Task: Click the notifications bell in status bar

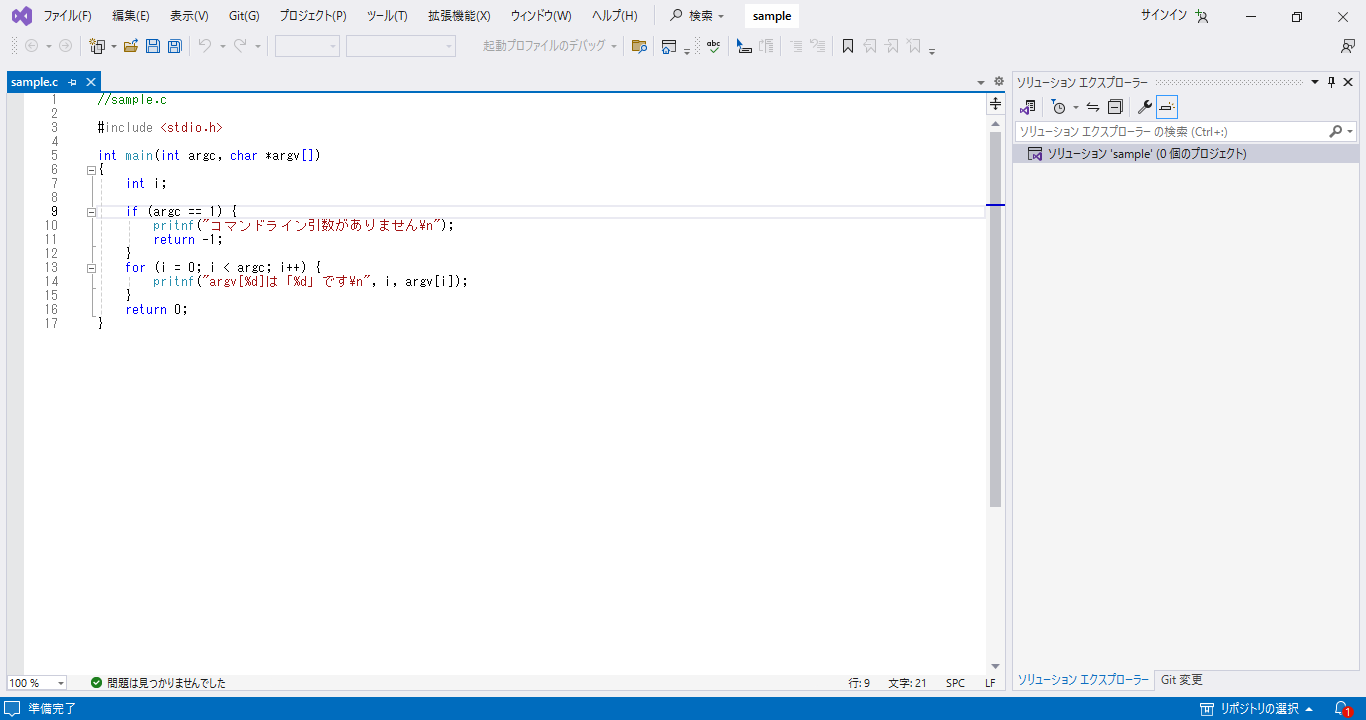Action: pyautogui.click(x=1343, y=708)
